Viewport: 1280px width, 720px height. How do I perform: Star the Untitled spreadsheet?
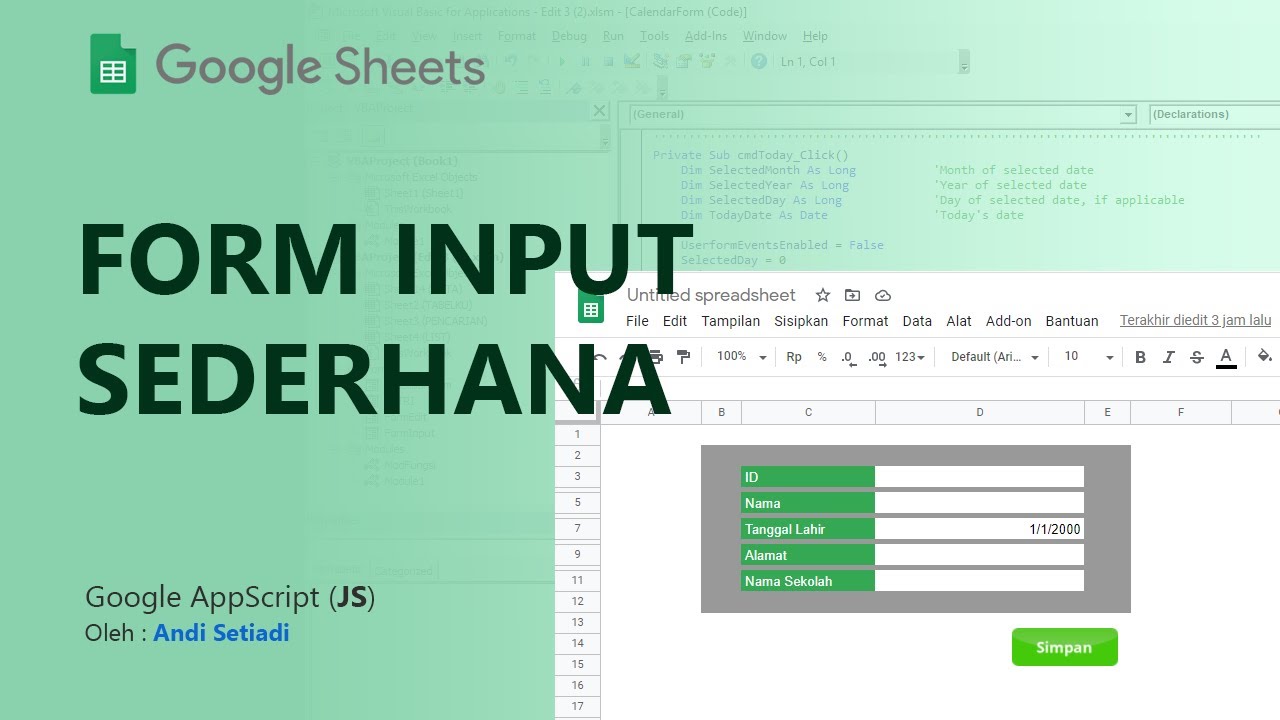coord(823,295)
